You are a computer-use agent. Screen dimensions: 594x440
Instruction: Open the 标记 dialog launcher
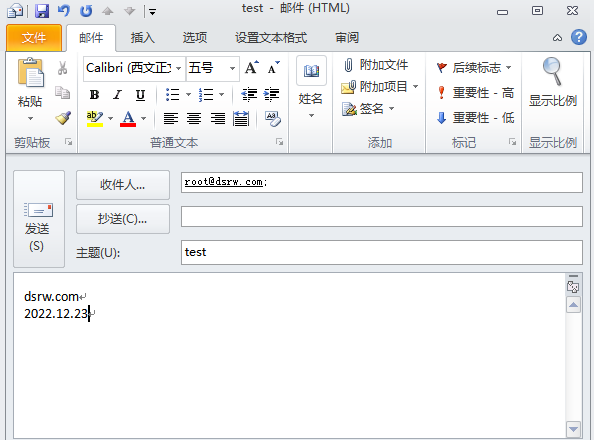coord(513,142)
